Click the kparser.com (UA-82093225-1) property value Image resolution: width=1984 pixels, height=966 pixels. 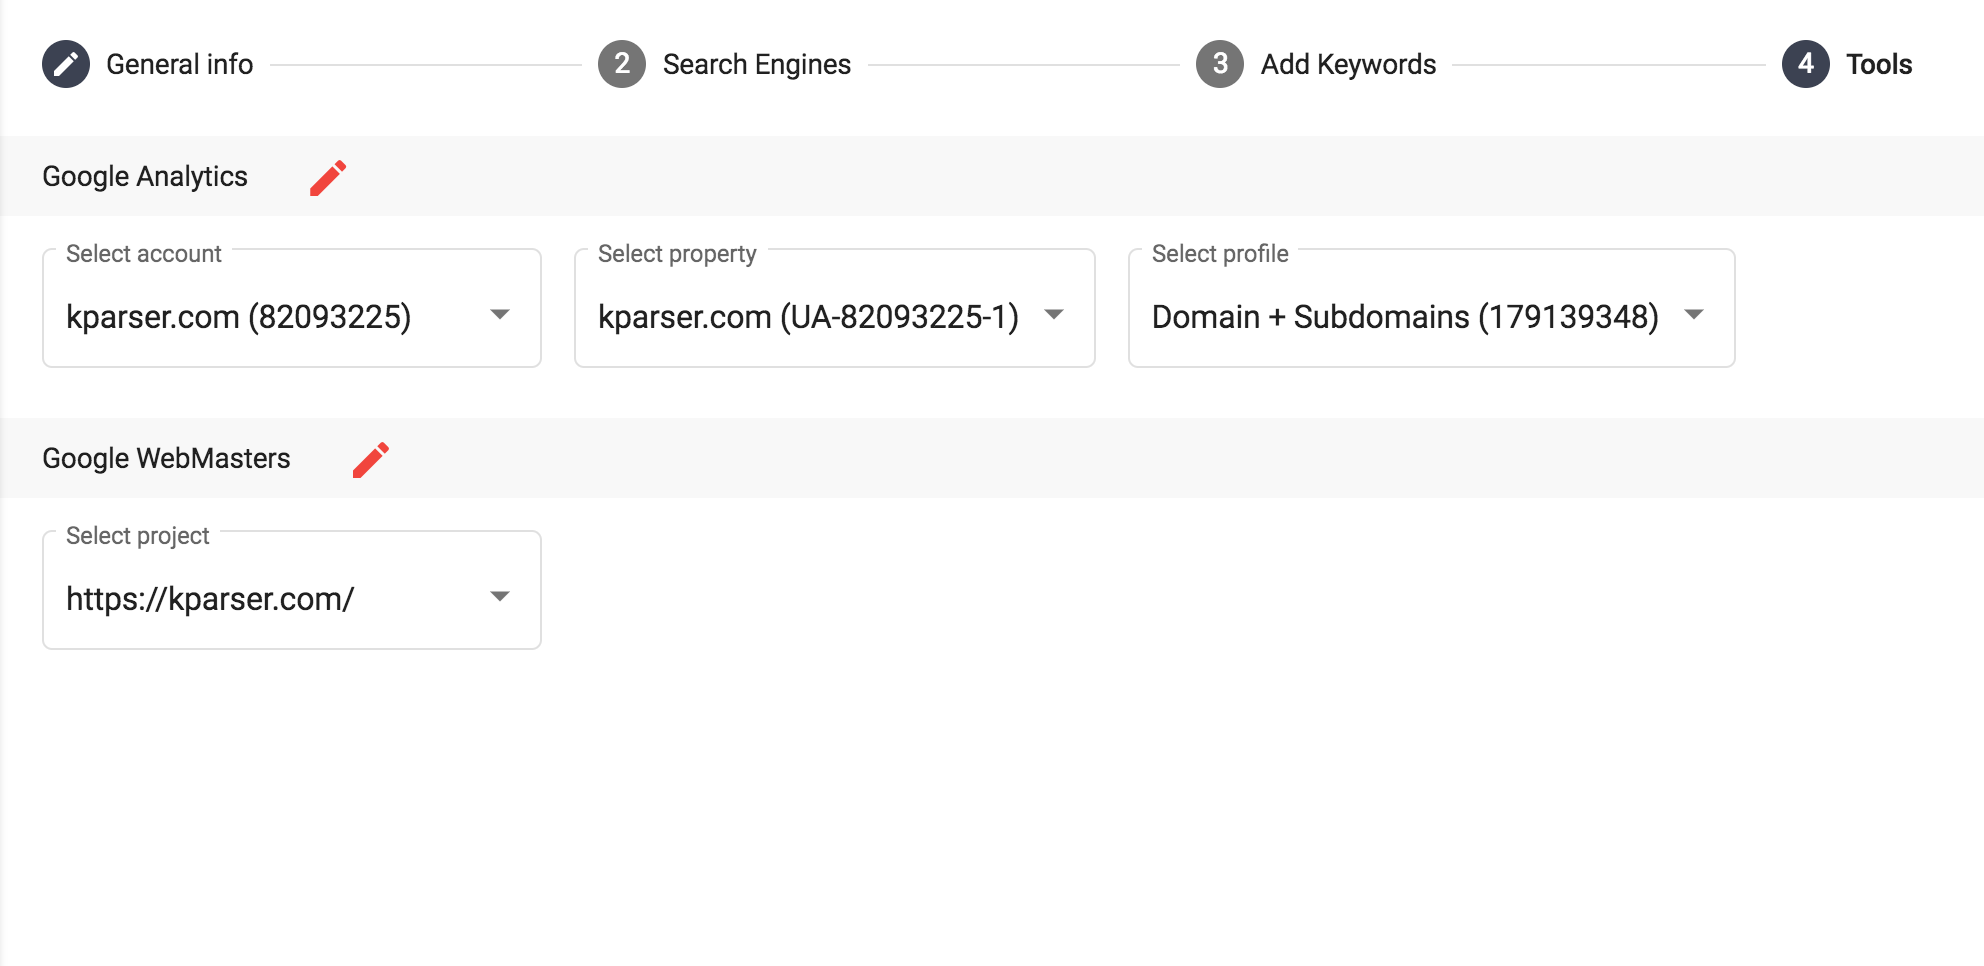pyautogui.click(x=808, y=317)
